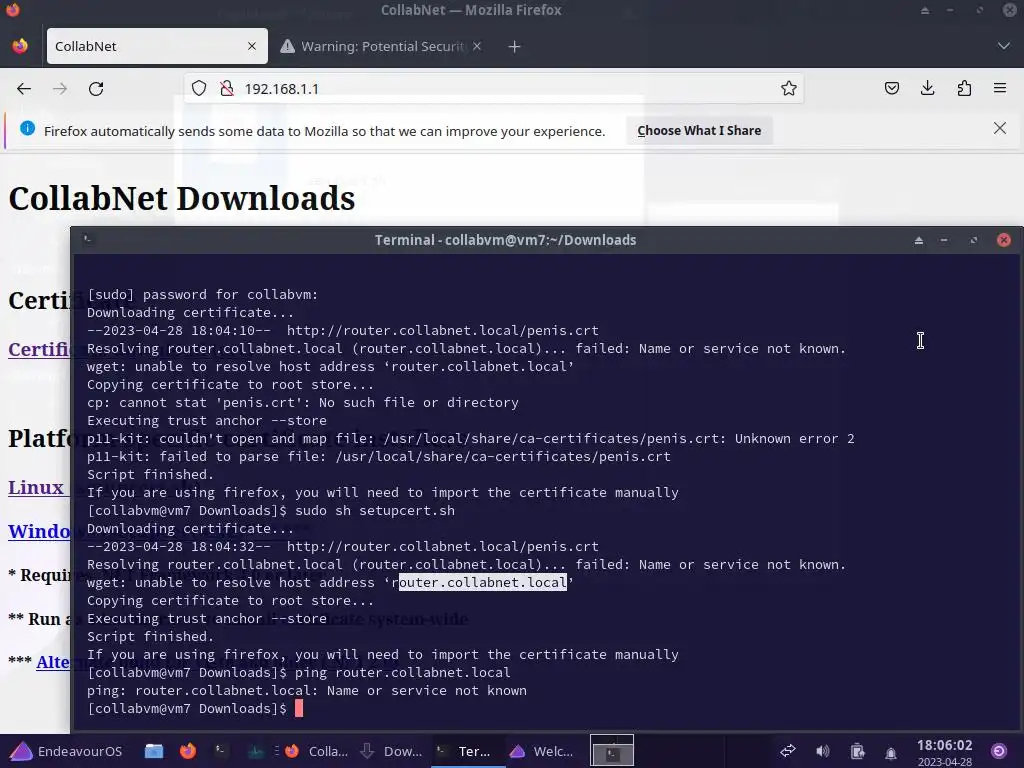The image size is (1024, 768).
Task: Expand the list all tabs chevron
Action: [x=1004, y=46]
